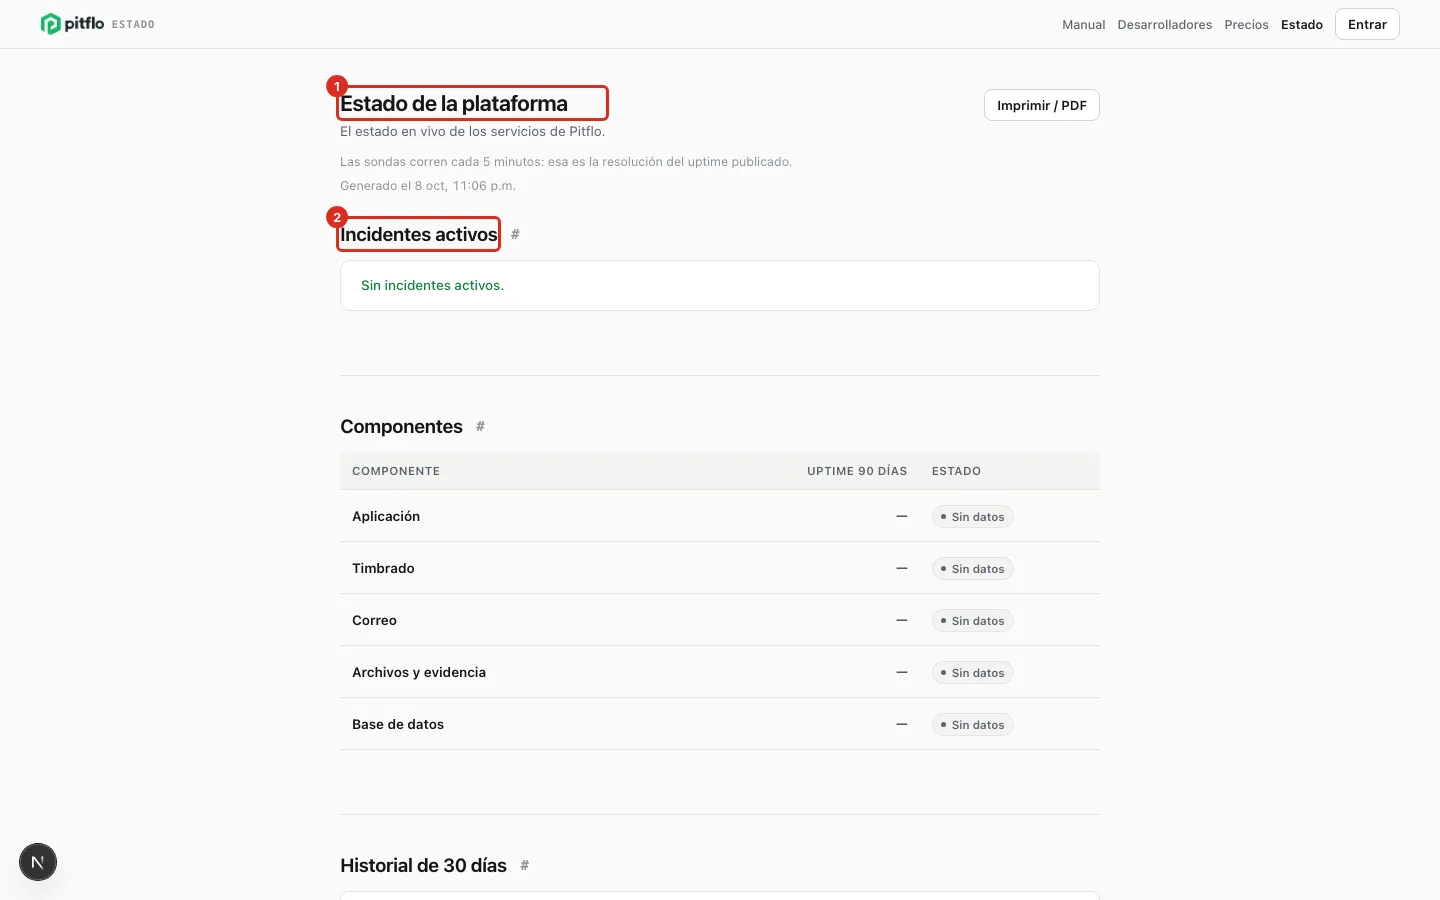This screenshot has height=900, width=1440.
Task: Click the Imprimir / PDF button
Action: [1041, 105]
